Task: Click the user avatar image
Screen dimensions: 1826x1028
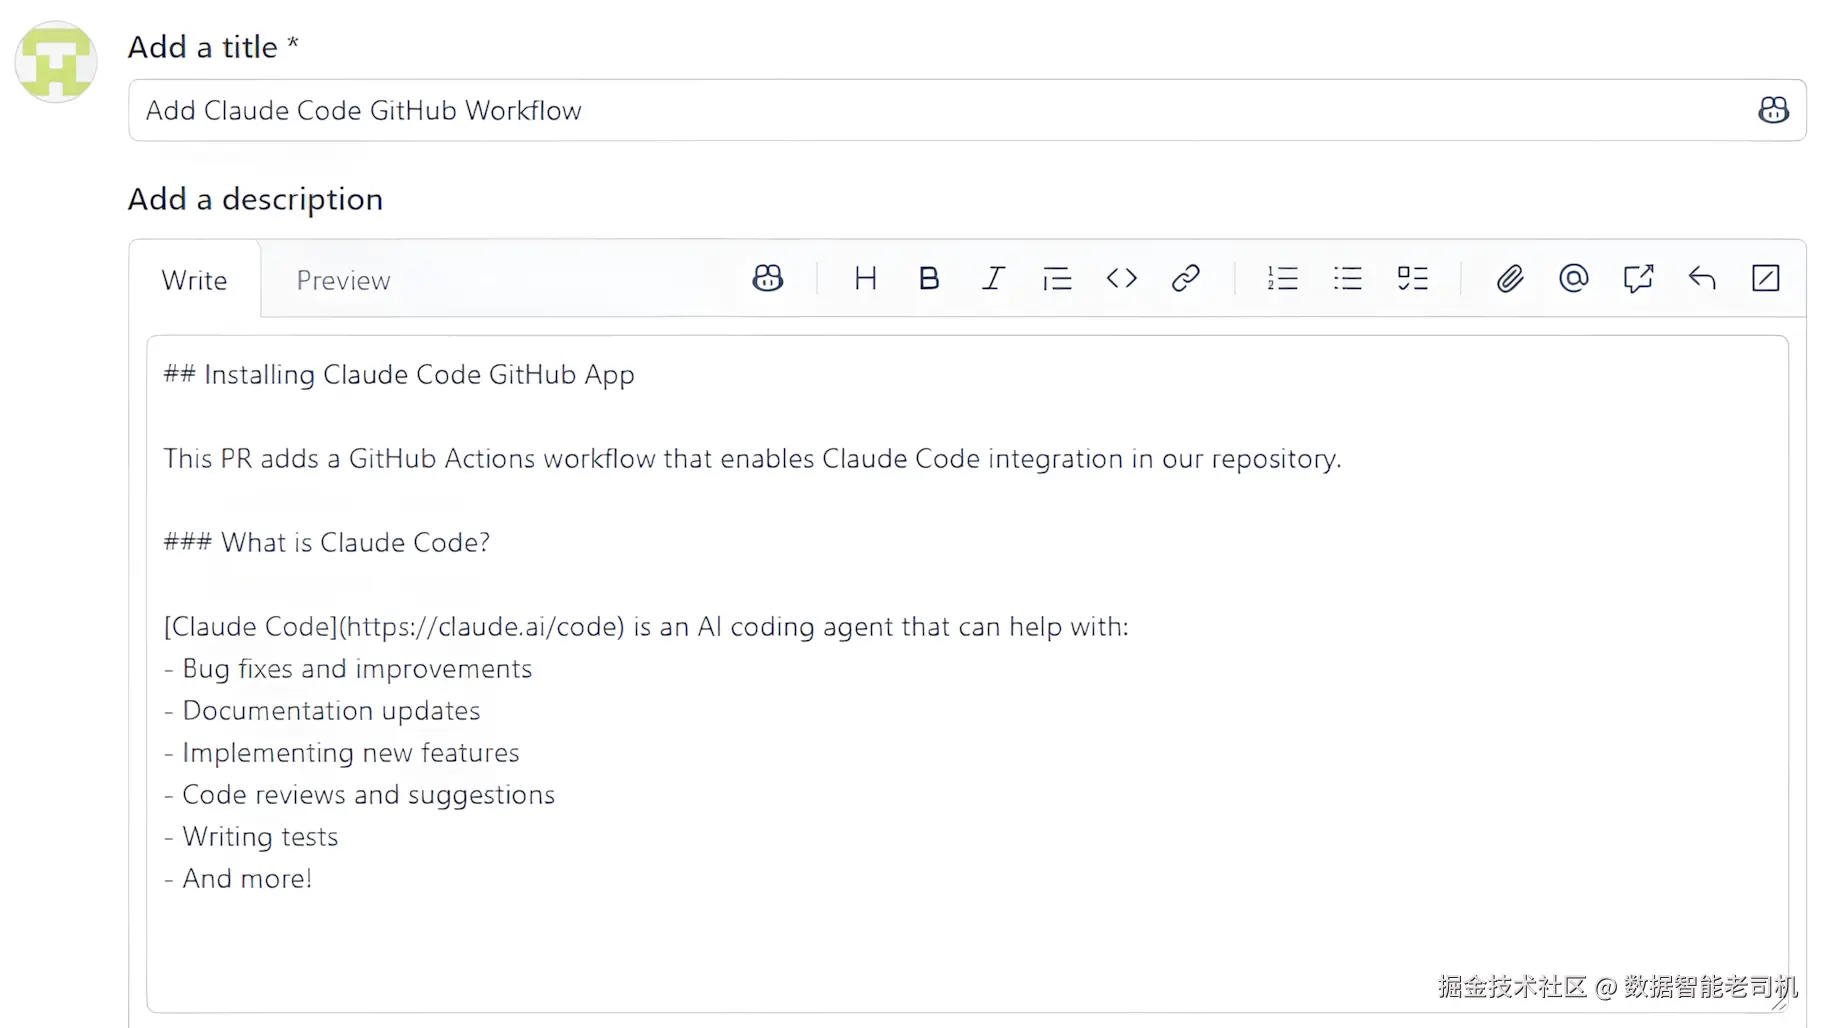Action: click(x=56, y=62)
